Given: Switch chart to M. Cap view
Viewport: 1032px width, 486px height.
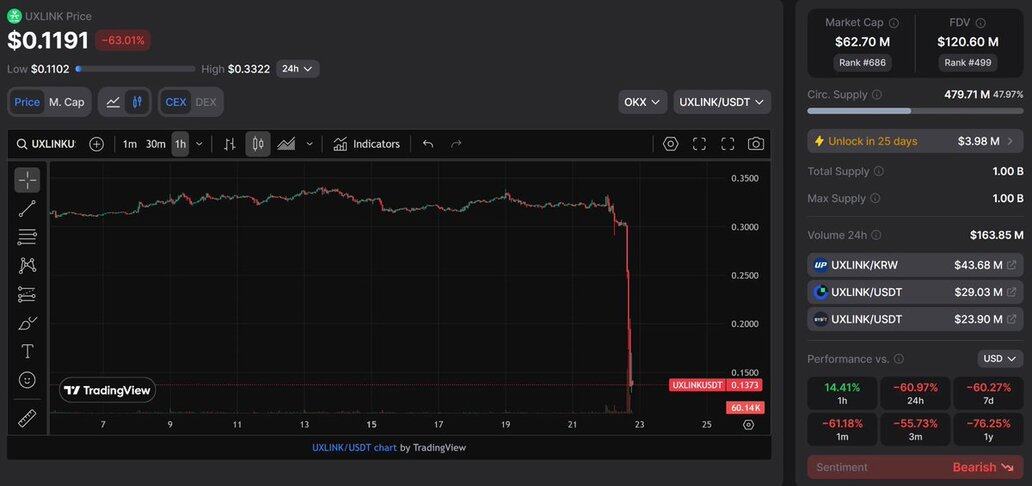Looking at the screenshot, I should [66, 102].
